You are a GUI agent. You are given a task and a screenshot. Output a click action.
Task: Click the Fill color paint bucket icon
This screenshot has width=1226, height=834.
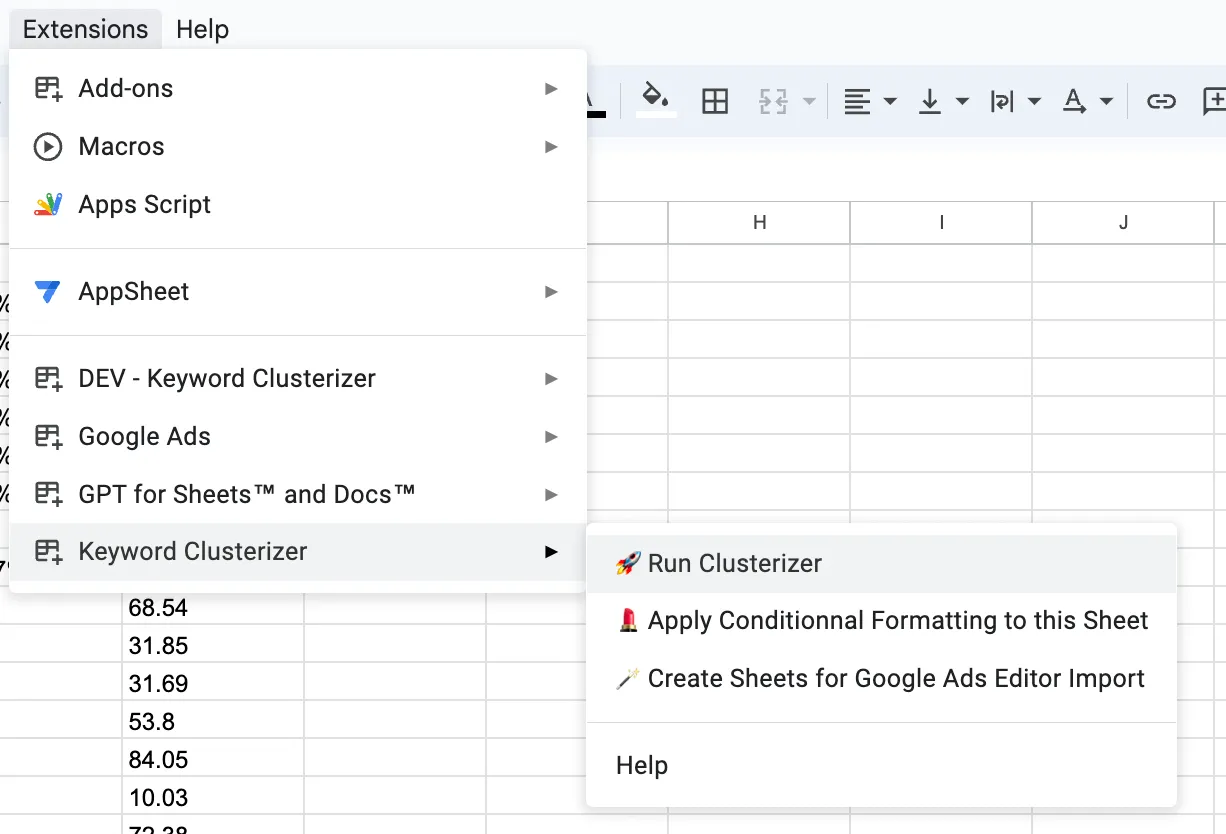[x=656, y=97]
